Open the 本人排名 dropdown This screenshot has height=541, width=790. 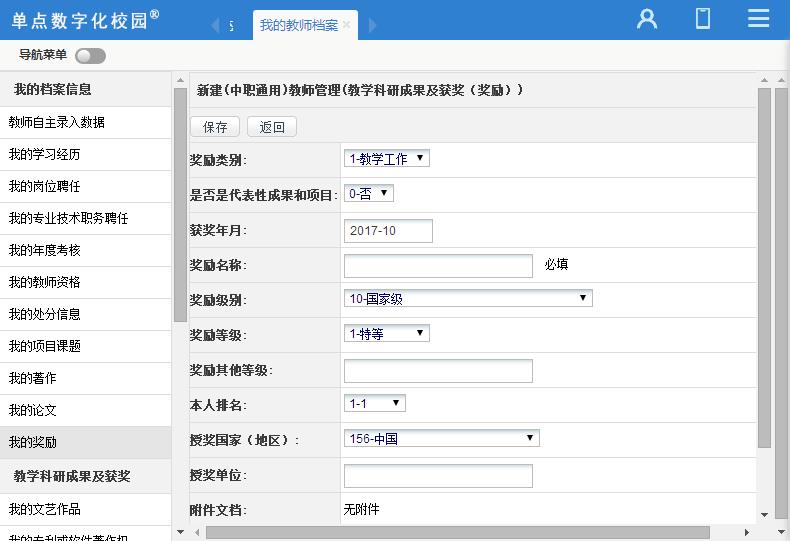(x=375, y=403)
